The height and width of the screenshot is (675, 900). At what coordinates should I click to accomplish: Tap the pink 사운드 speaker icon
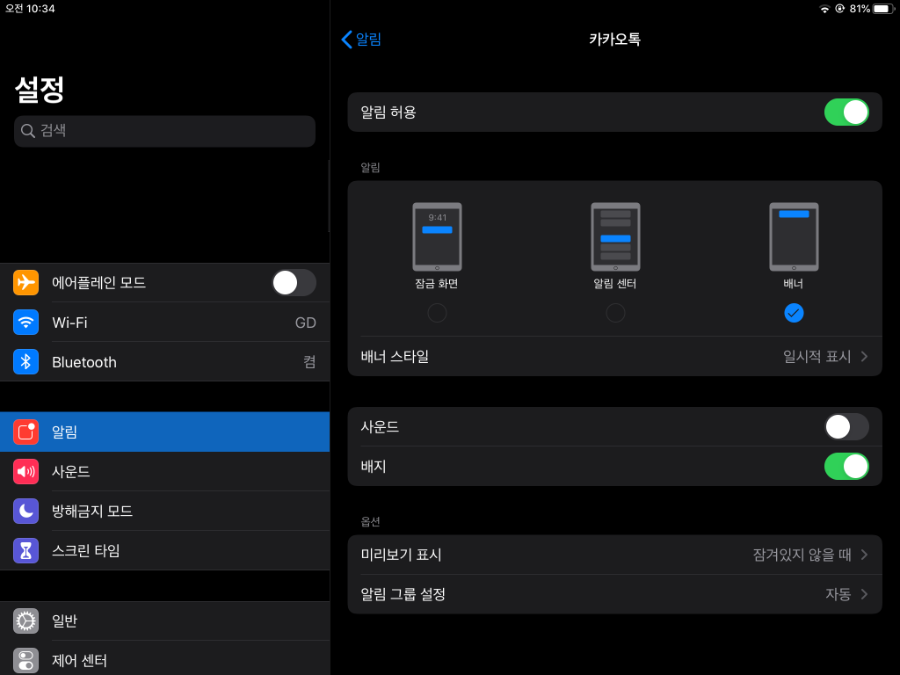click(26, 471)
